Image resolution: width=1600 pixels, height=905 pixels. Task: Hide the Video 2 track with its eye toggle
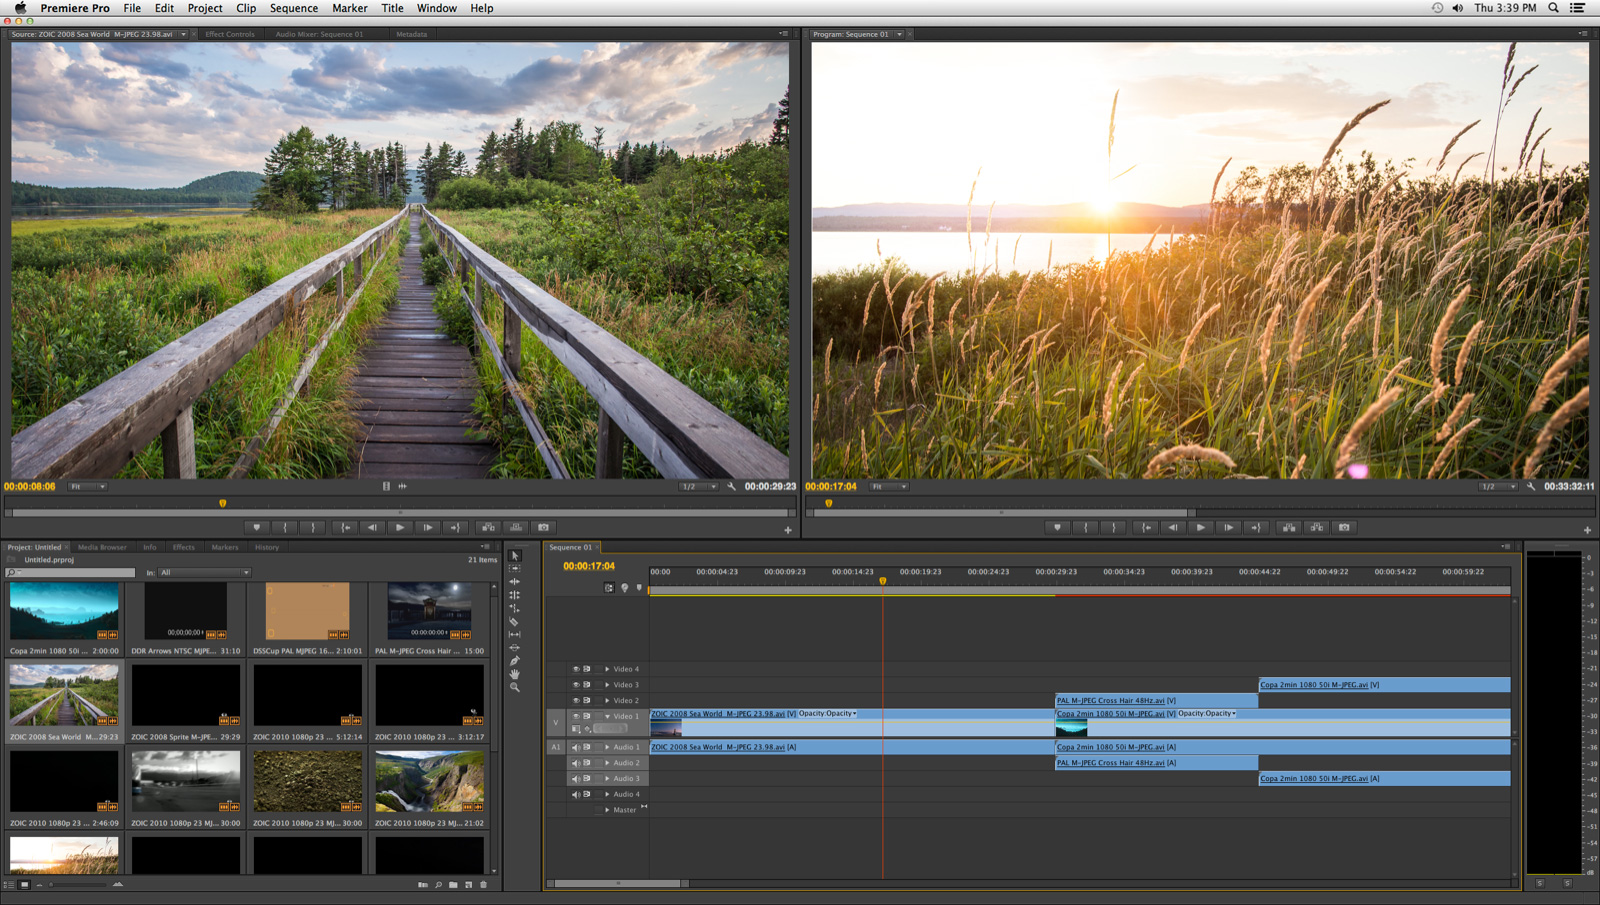575,699
